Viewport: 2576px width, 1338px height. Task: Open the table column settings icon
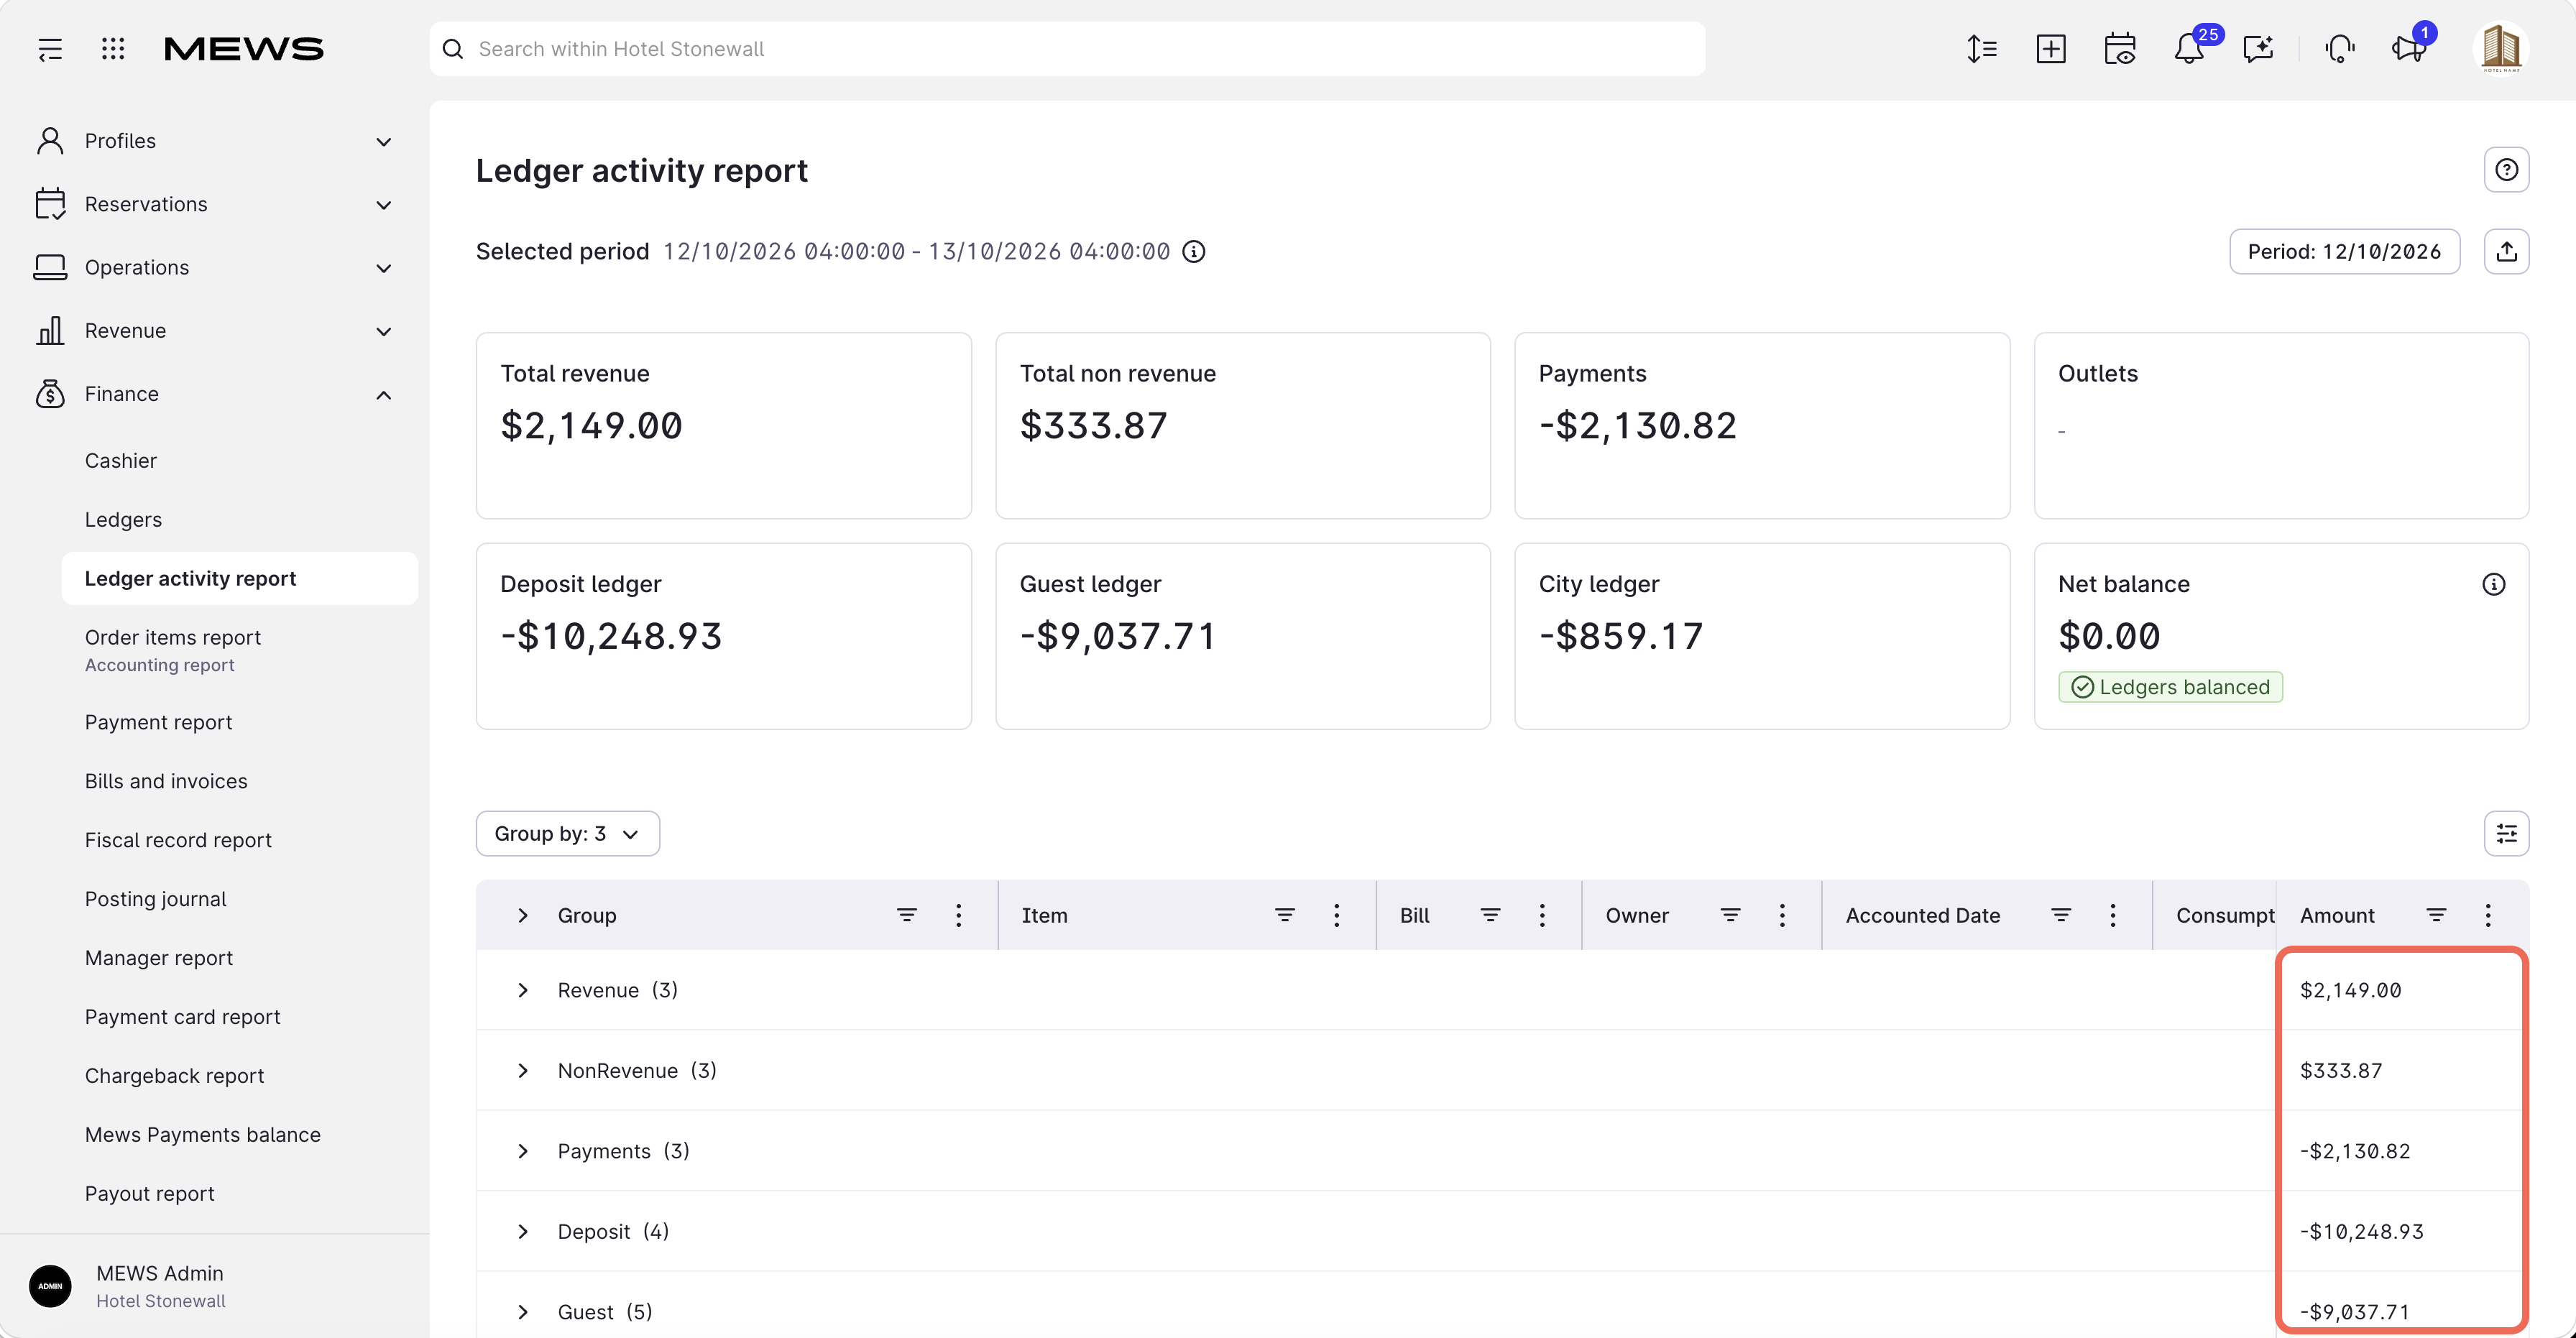(x=2506, y=833)
